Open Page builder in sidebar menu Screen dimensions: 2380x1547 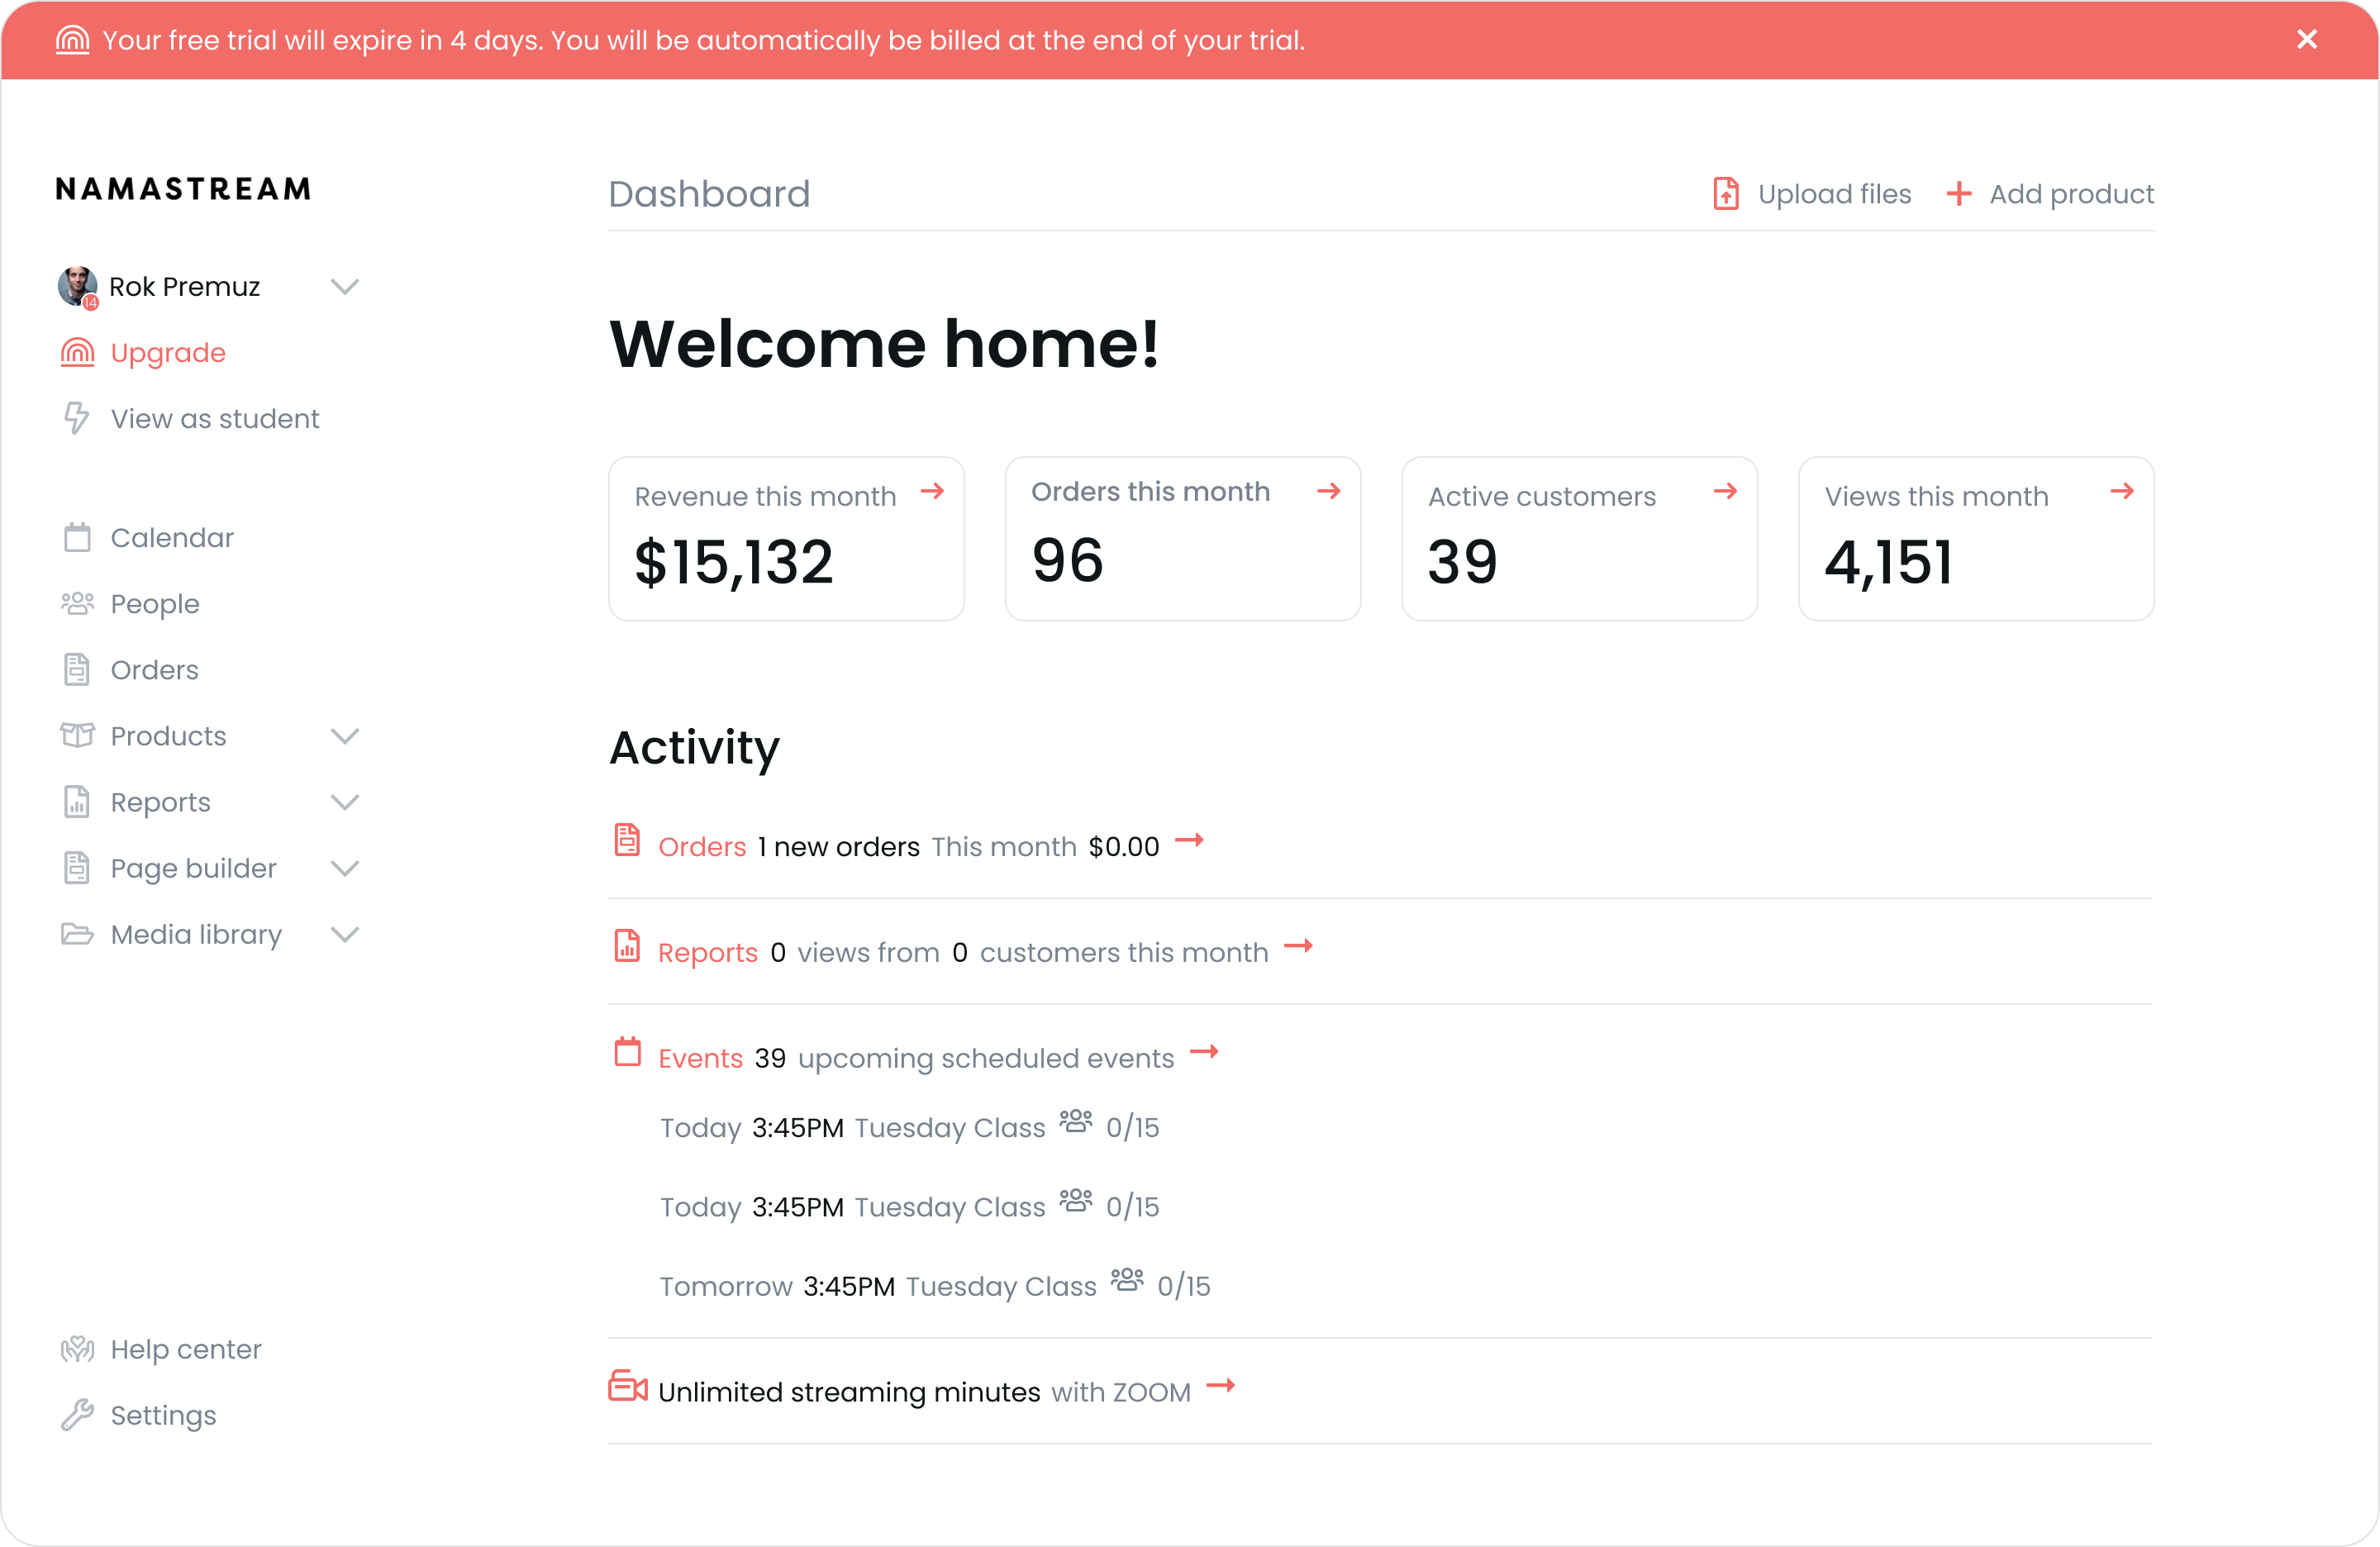[193, 868]
